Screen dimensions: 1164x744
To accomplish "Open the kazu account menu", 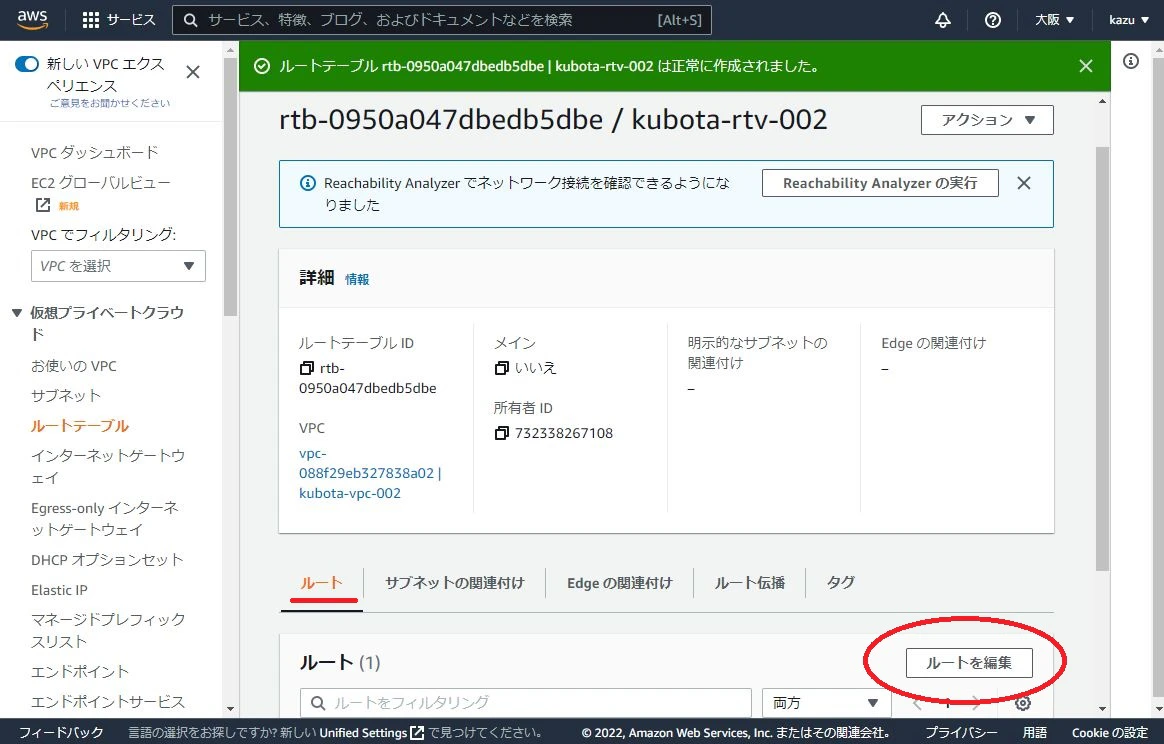I will pyautogui.click(x=1128, y=20).
